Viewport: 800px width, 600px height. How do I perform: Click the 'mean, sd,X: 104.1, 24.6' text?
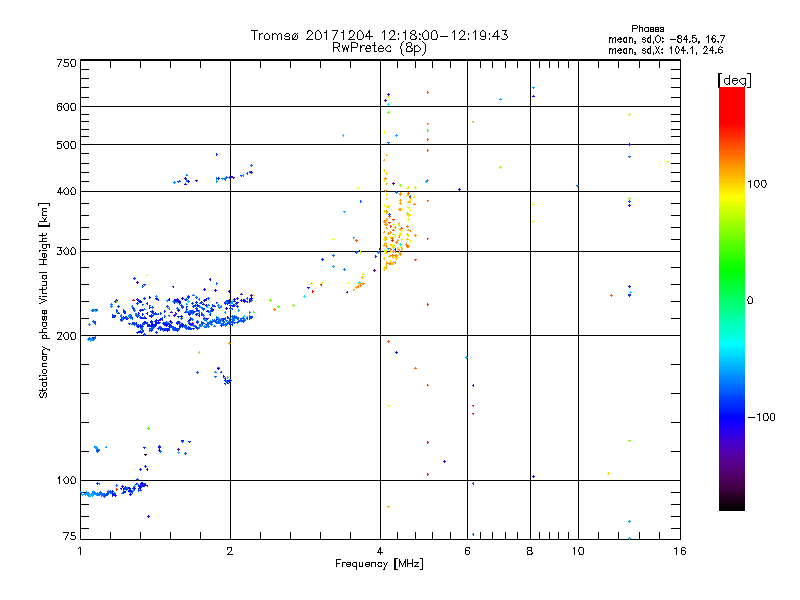(x=665, y=50)
